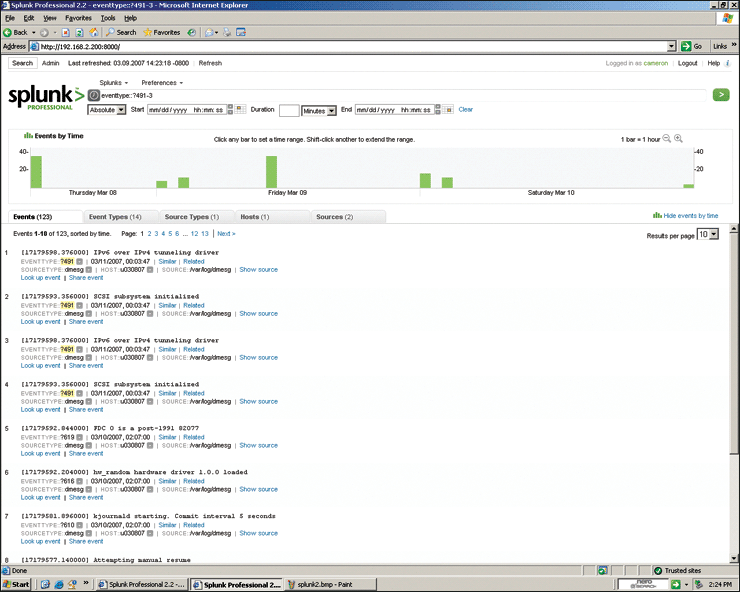
Task: Open the File menu
Action: pyautogui.click(x=10, y=18)
